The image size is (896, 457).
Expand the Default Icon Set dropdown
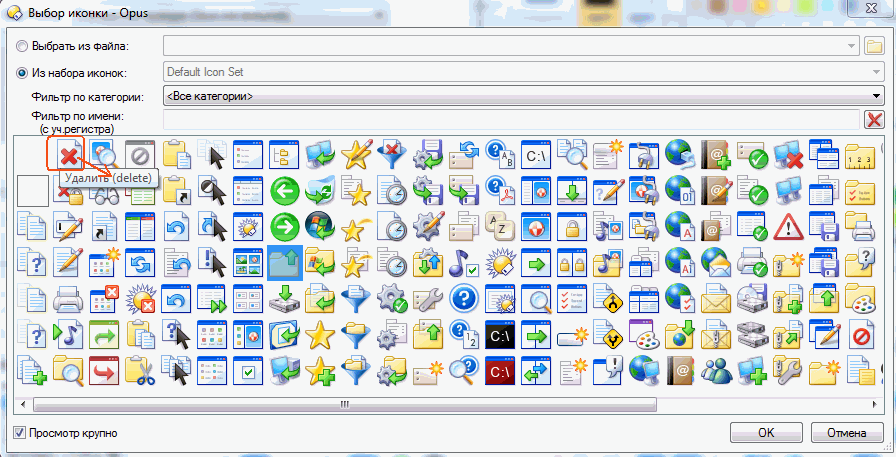877,72
